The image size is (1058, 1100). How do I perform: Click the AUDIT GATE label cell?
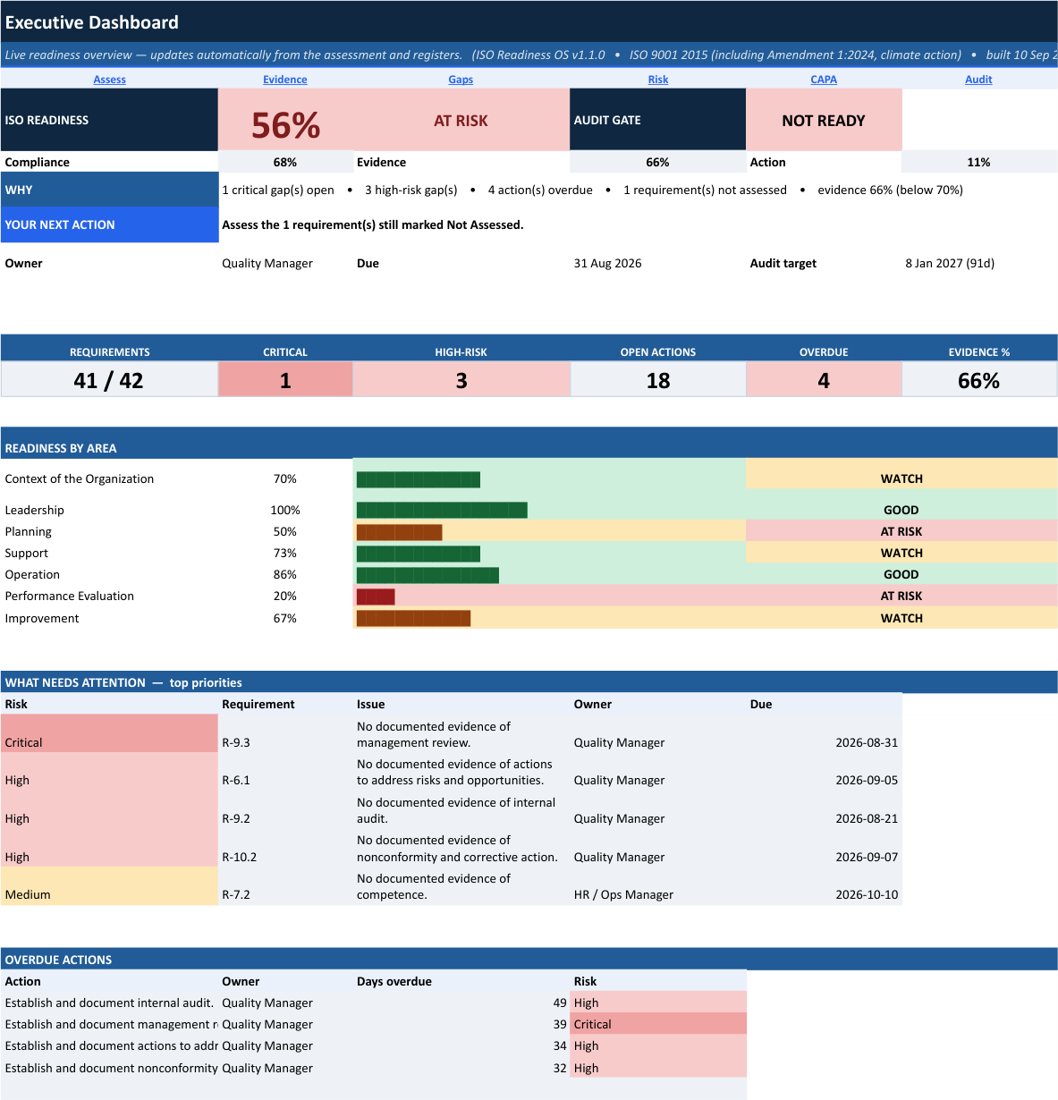coord(657,120)
